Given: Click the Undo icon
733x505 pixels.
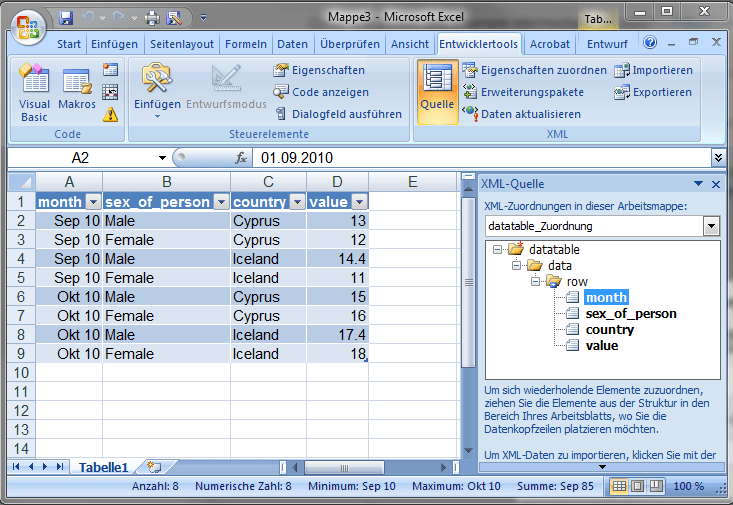Looking at the screenshot, I should [x=88, y=18].
